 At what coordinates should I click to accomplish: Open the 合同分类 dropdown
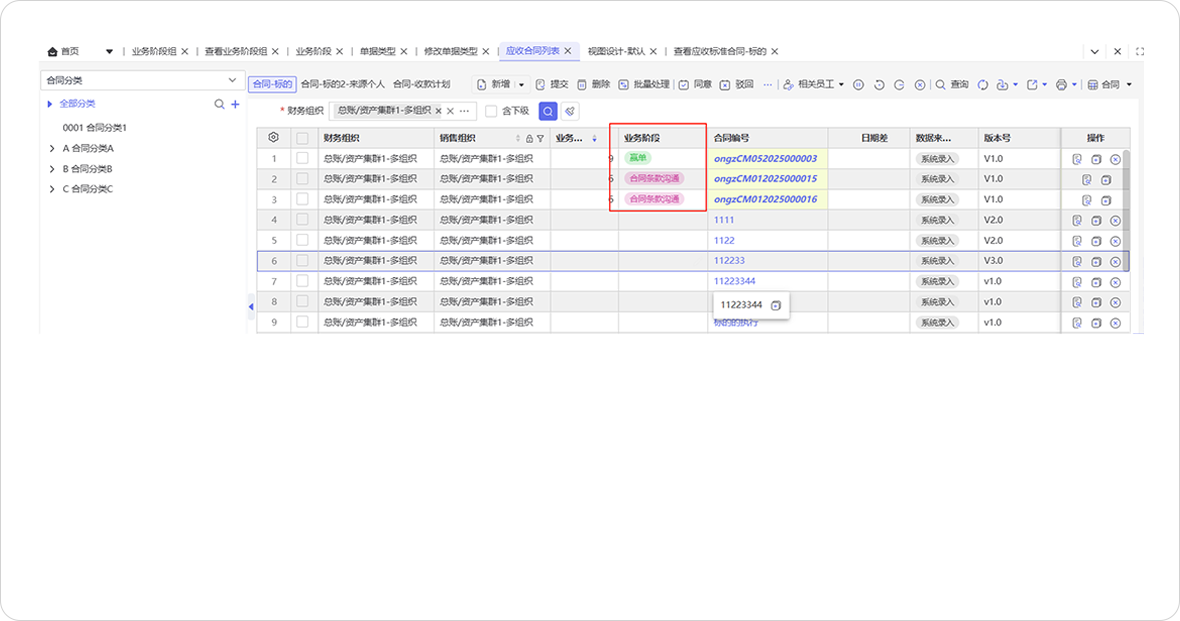pos(142,80)
